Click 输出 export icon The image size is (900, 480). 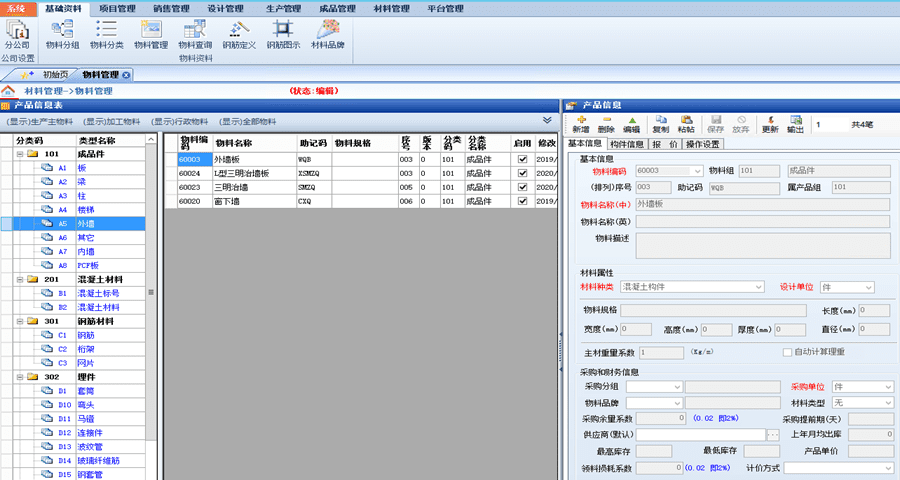click(x=795, y=123)
